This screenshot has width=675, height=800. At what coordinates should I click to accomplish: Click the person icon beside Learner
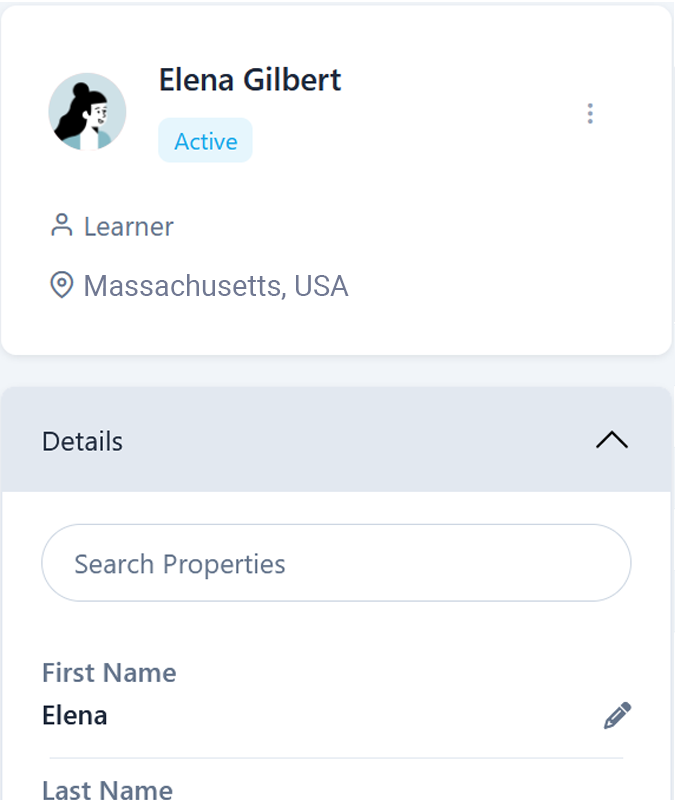tap(62, 226)
